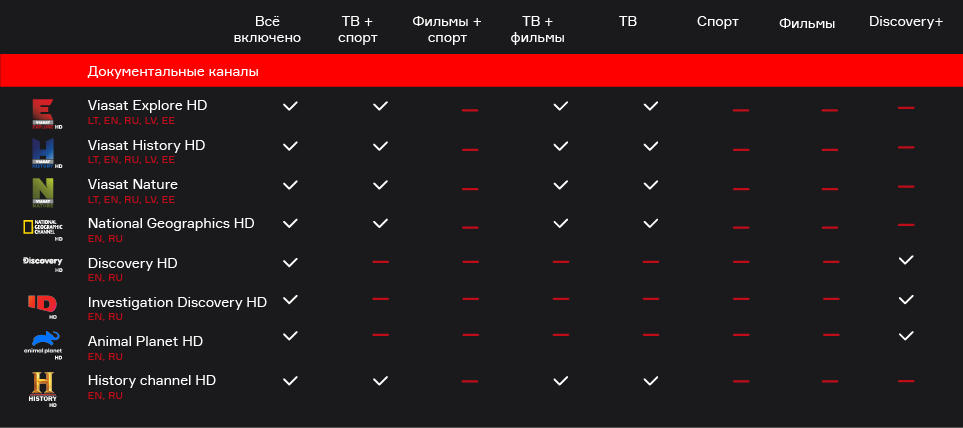Click Viasat Explore HD checkmark under Всё включено
Screen dimensions: 963x428
[290, 106]
